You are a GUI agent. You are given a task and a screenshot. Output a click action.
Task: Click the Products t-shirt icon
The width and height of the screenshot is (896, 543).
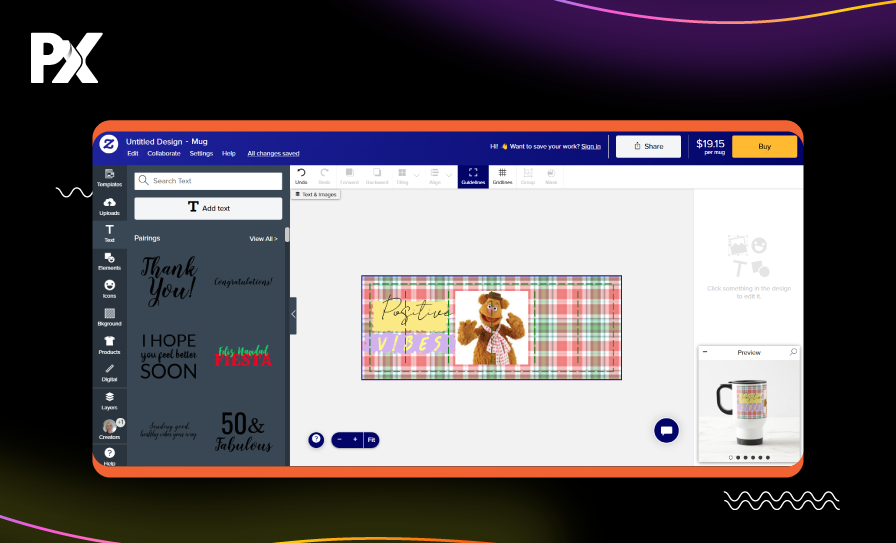109,343
